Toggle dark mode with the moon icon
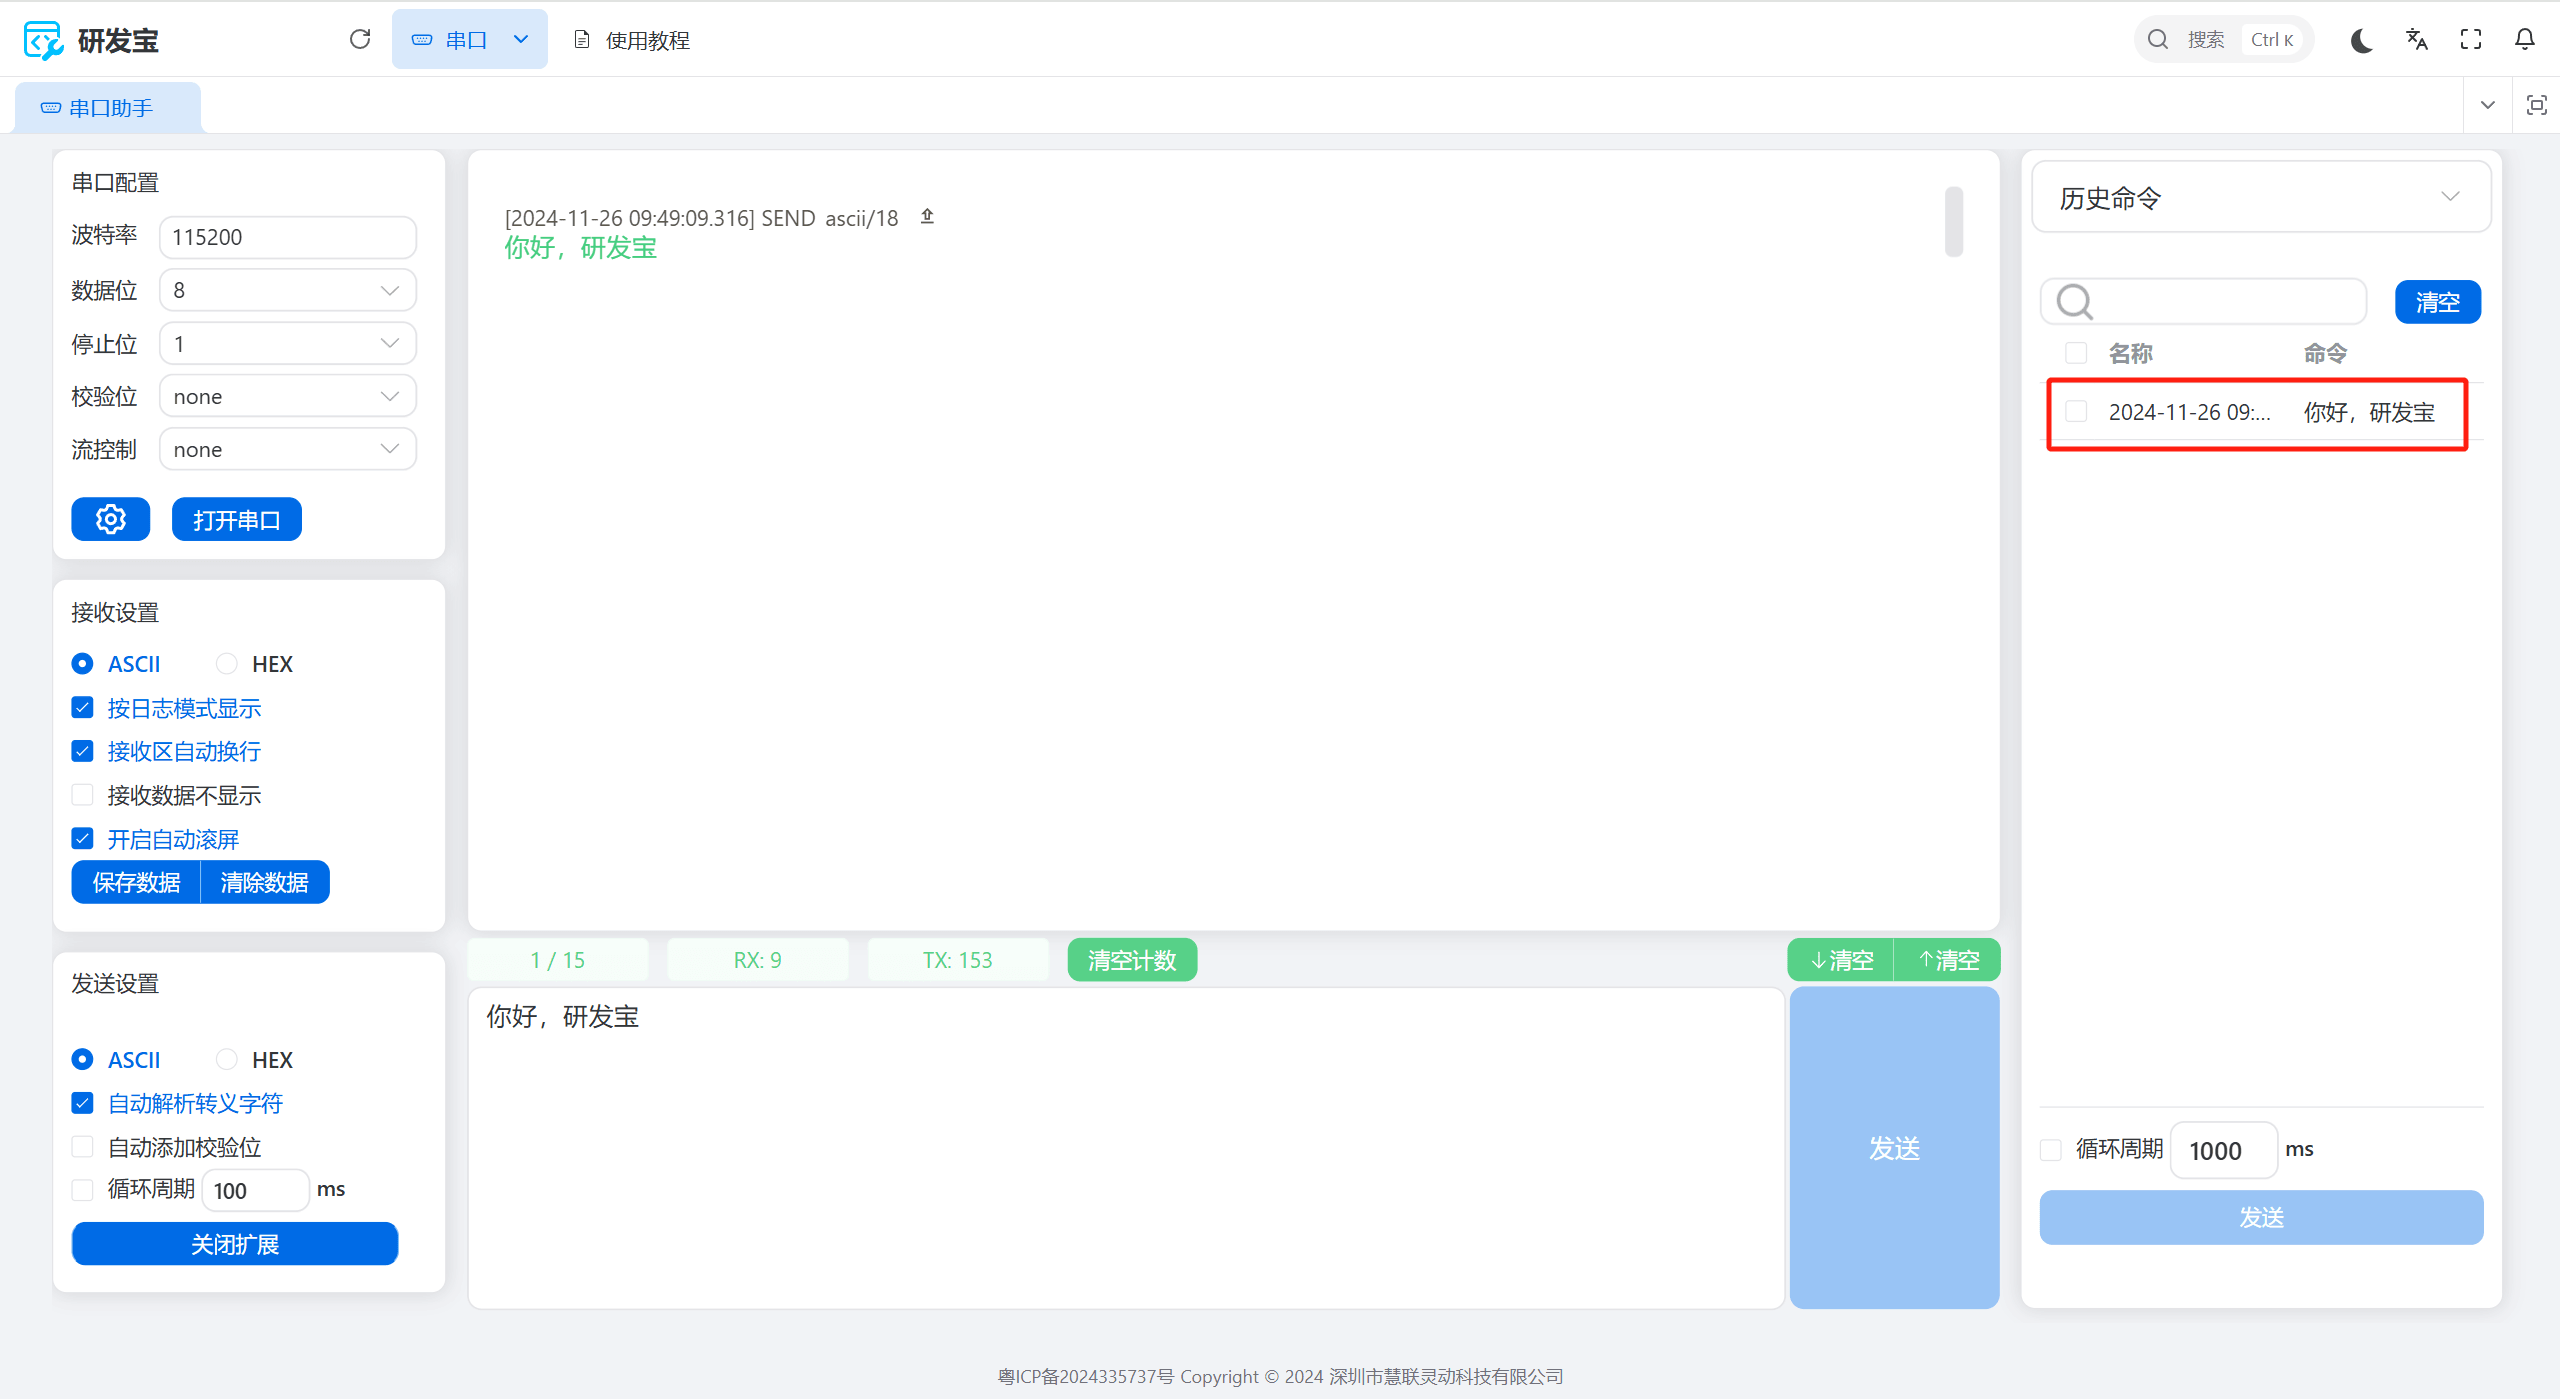The width and height of the screenshot is (2560, 1399). coord(2362,40)
